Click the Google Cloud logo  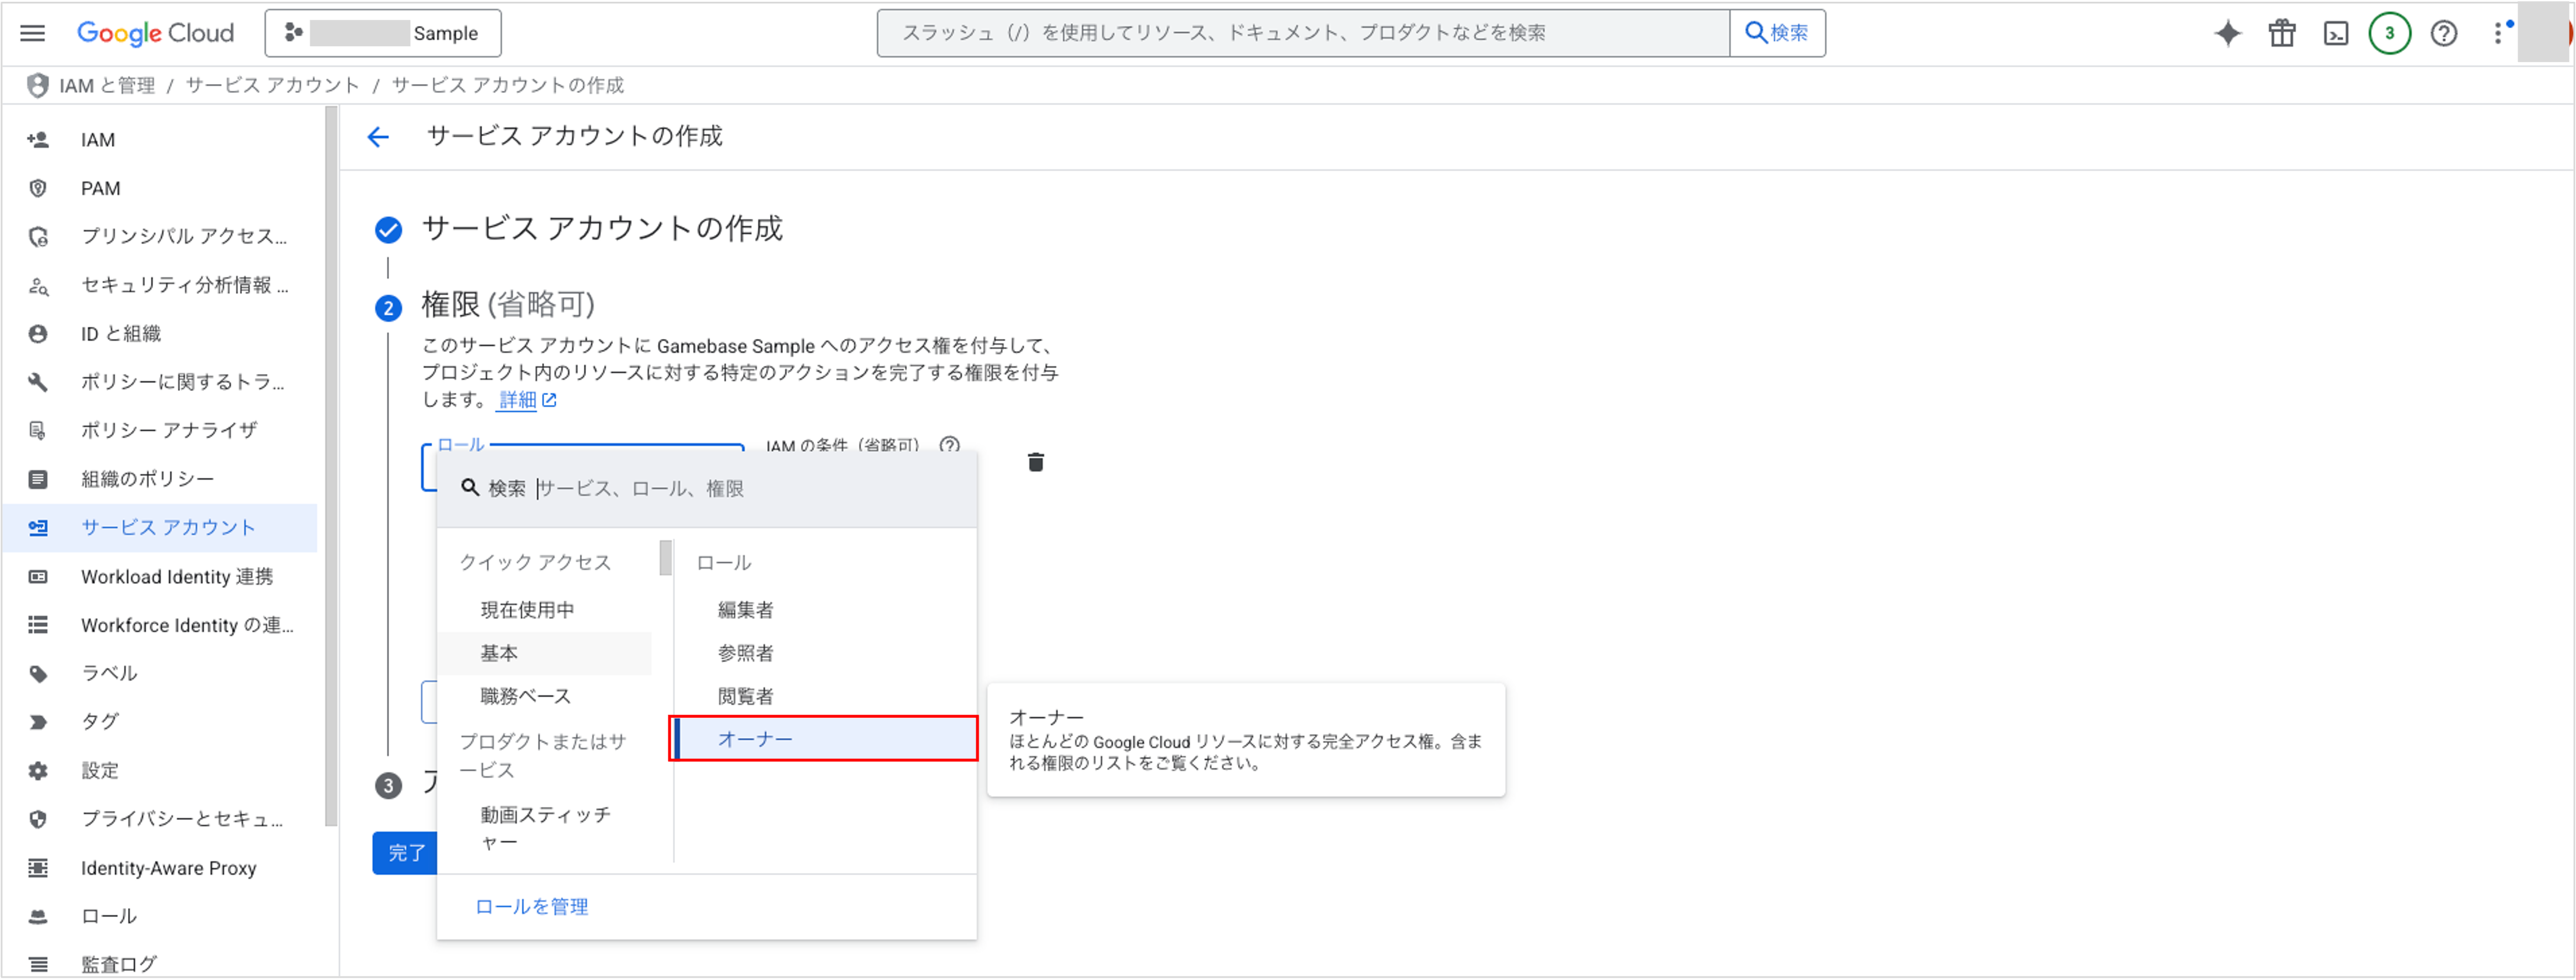(155, 33)
